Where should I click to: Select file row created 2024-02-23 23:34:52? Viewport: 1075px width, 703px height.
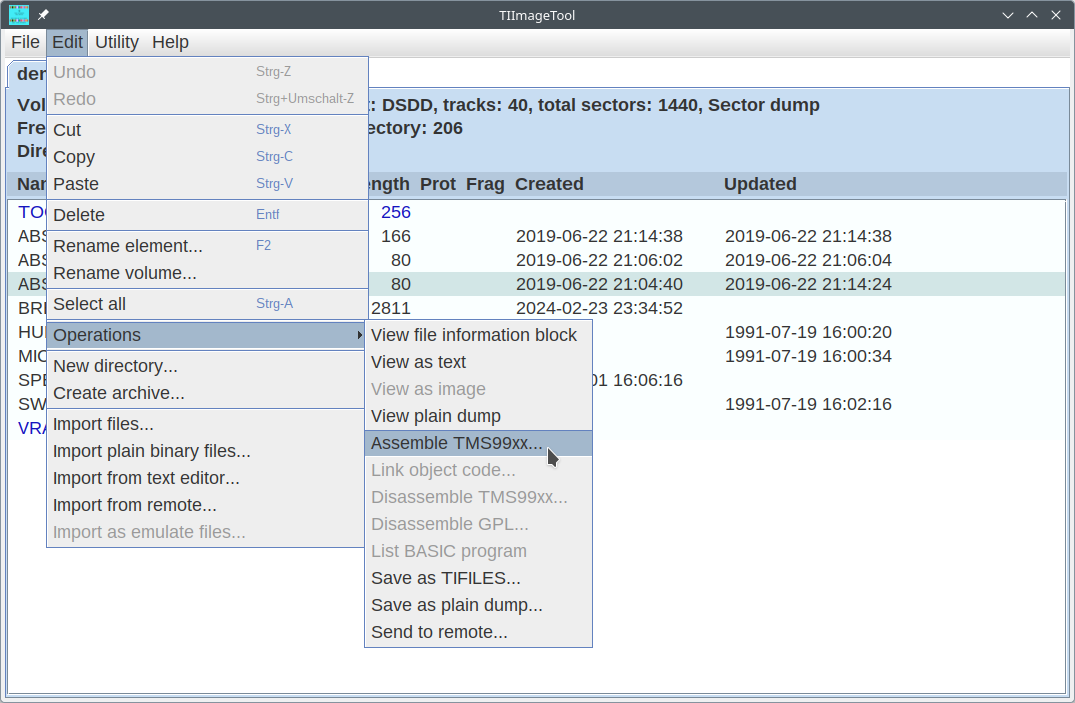[x=599, y=308]
